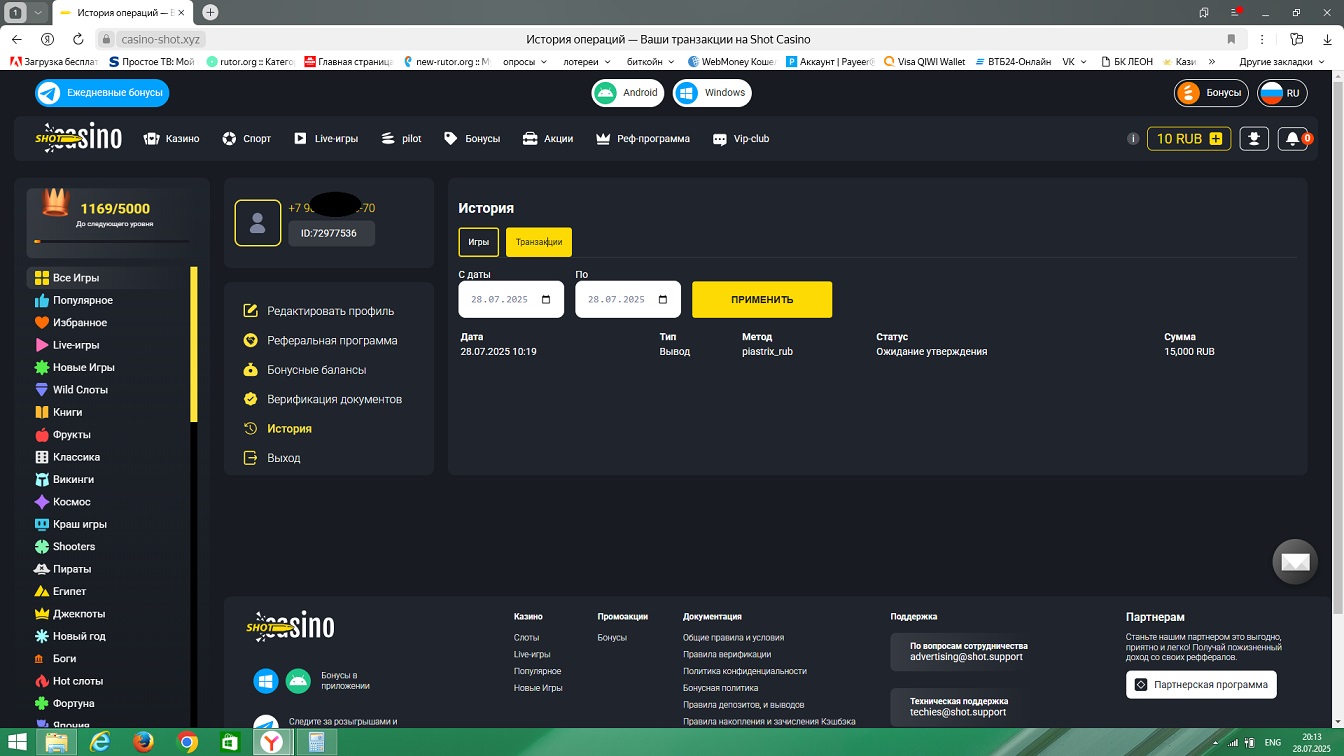Click the Telegram daily bonuses icon
The height and width of the screenshot is (756, 1344).
(49, 93)
